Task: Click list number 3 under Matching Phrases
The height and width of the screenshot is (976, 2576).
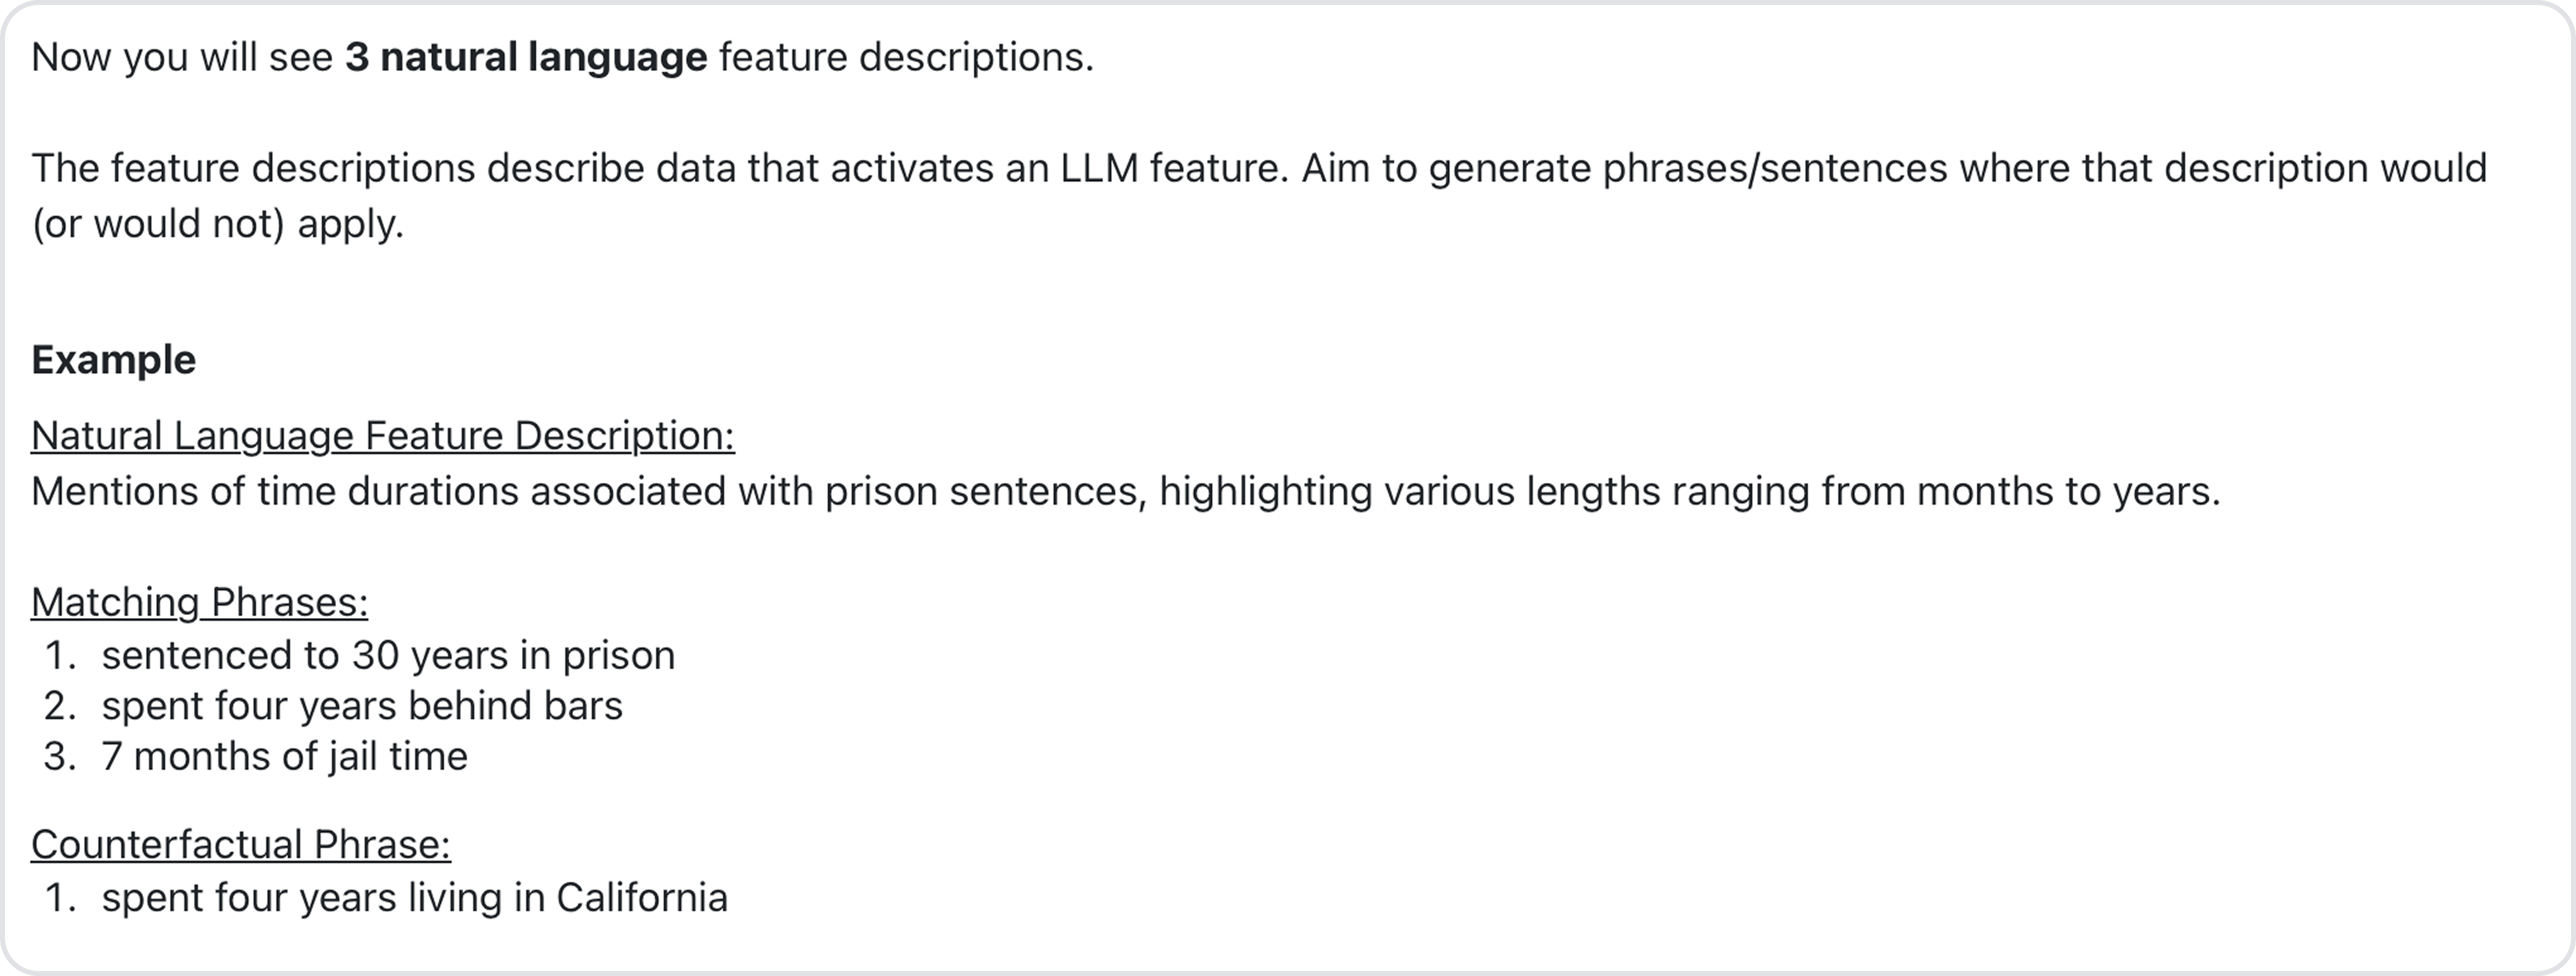Action: (x=59, y=757)
